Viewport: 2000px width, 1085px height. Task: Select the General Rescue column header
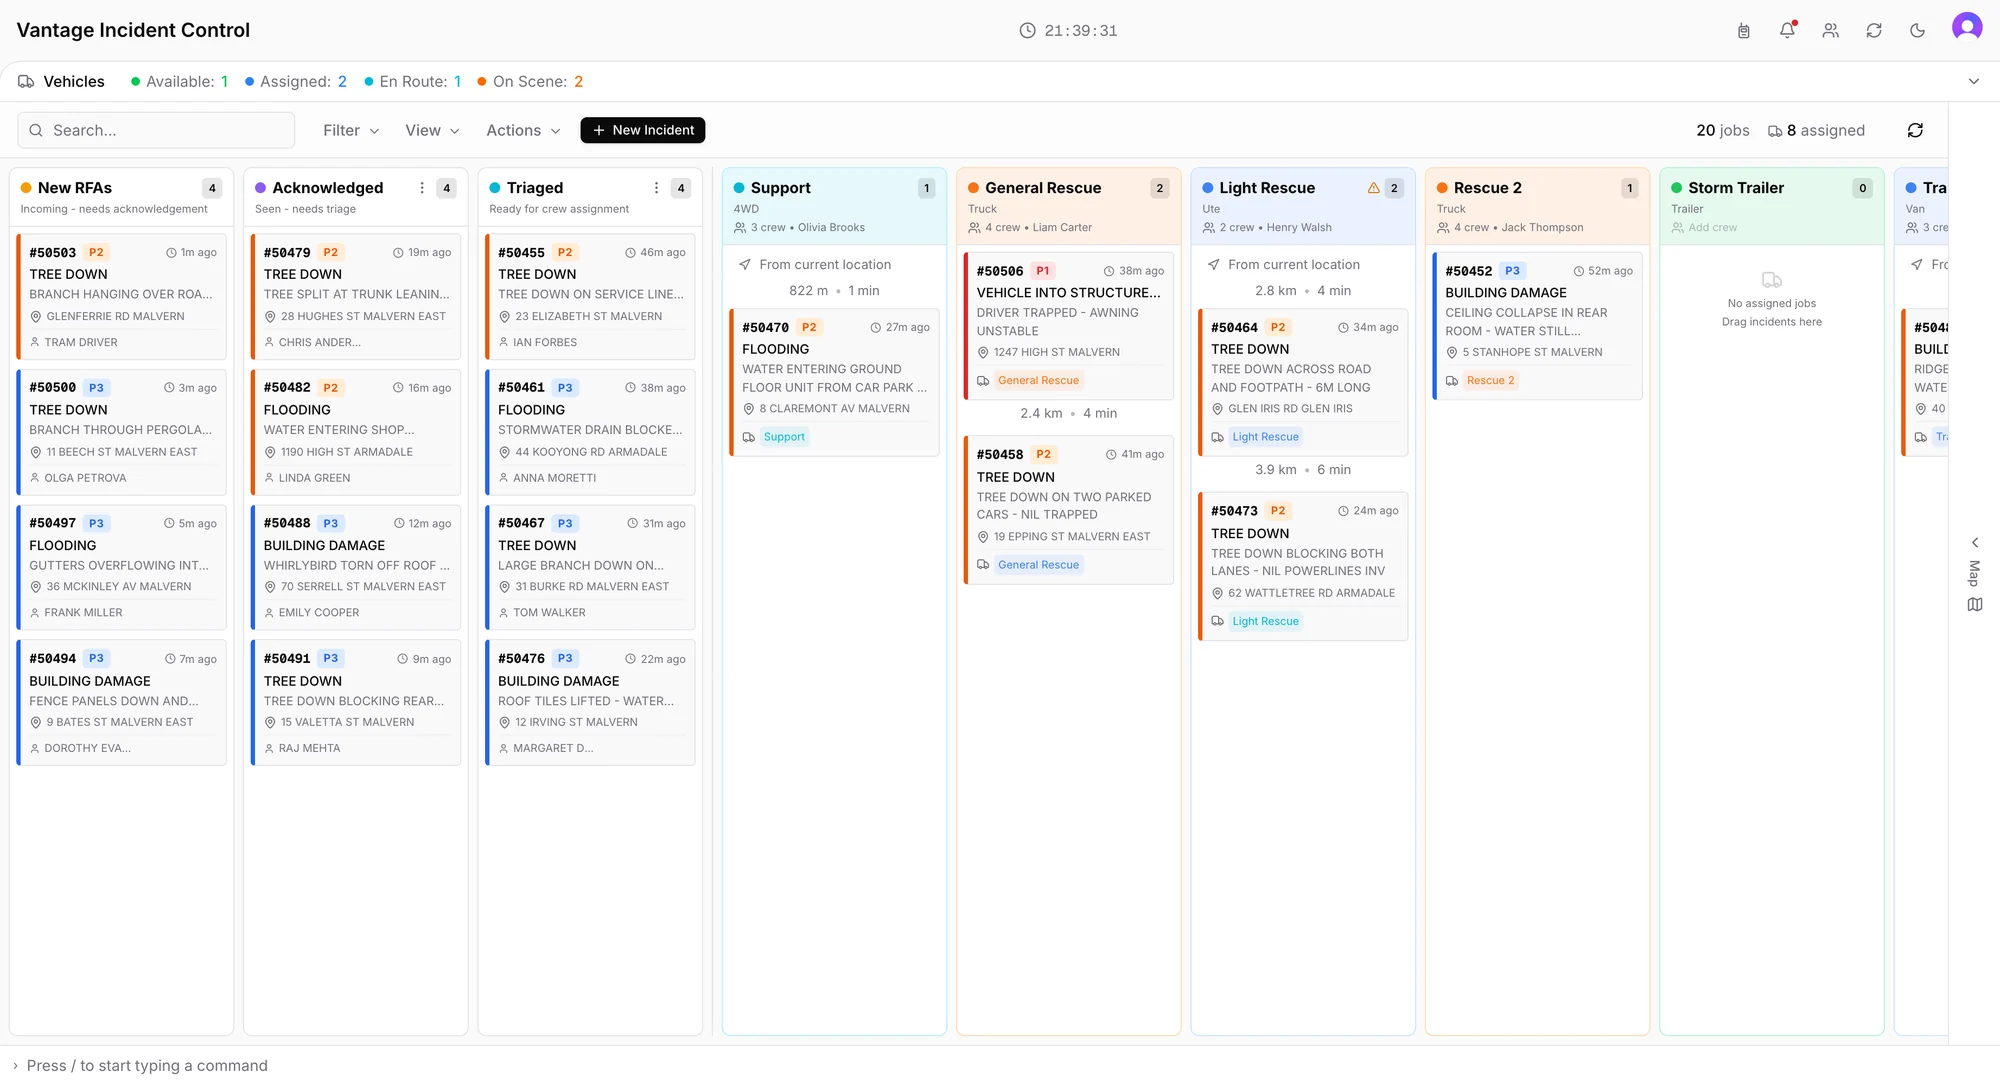click(1068, 207)
